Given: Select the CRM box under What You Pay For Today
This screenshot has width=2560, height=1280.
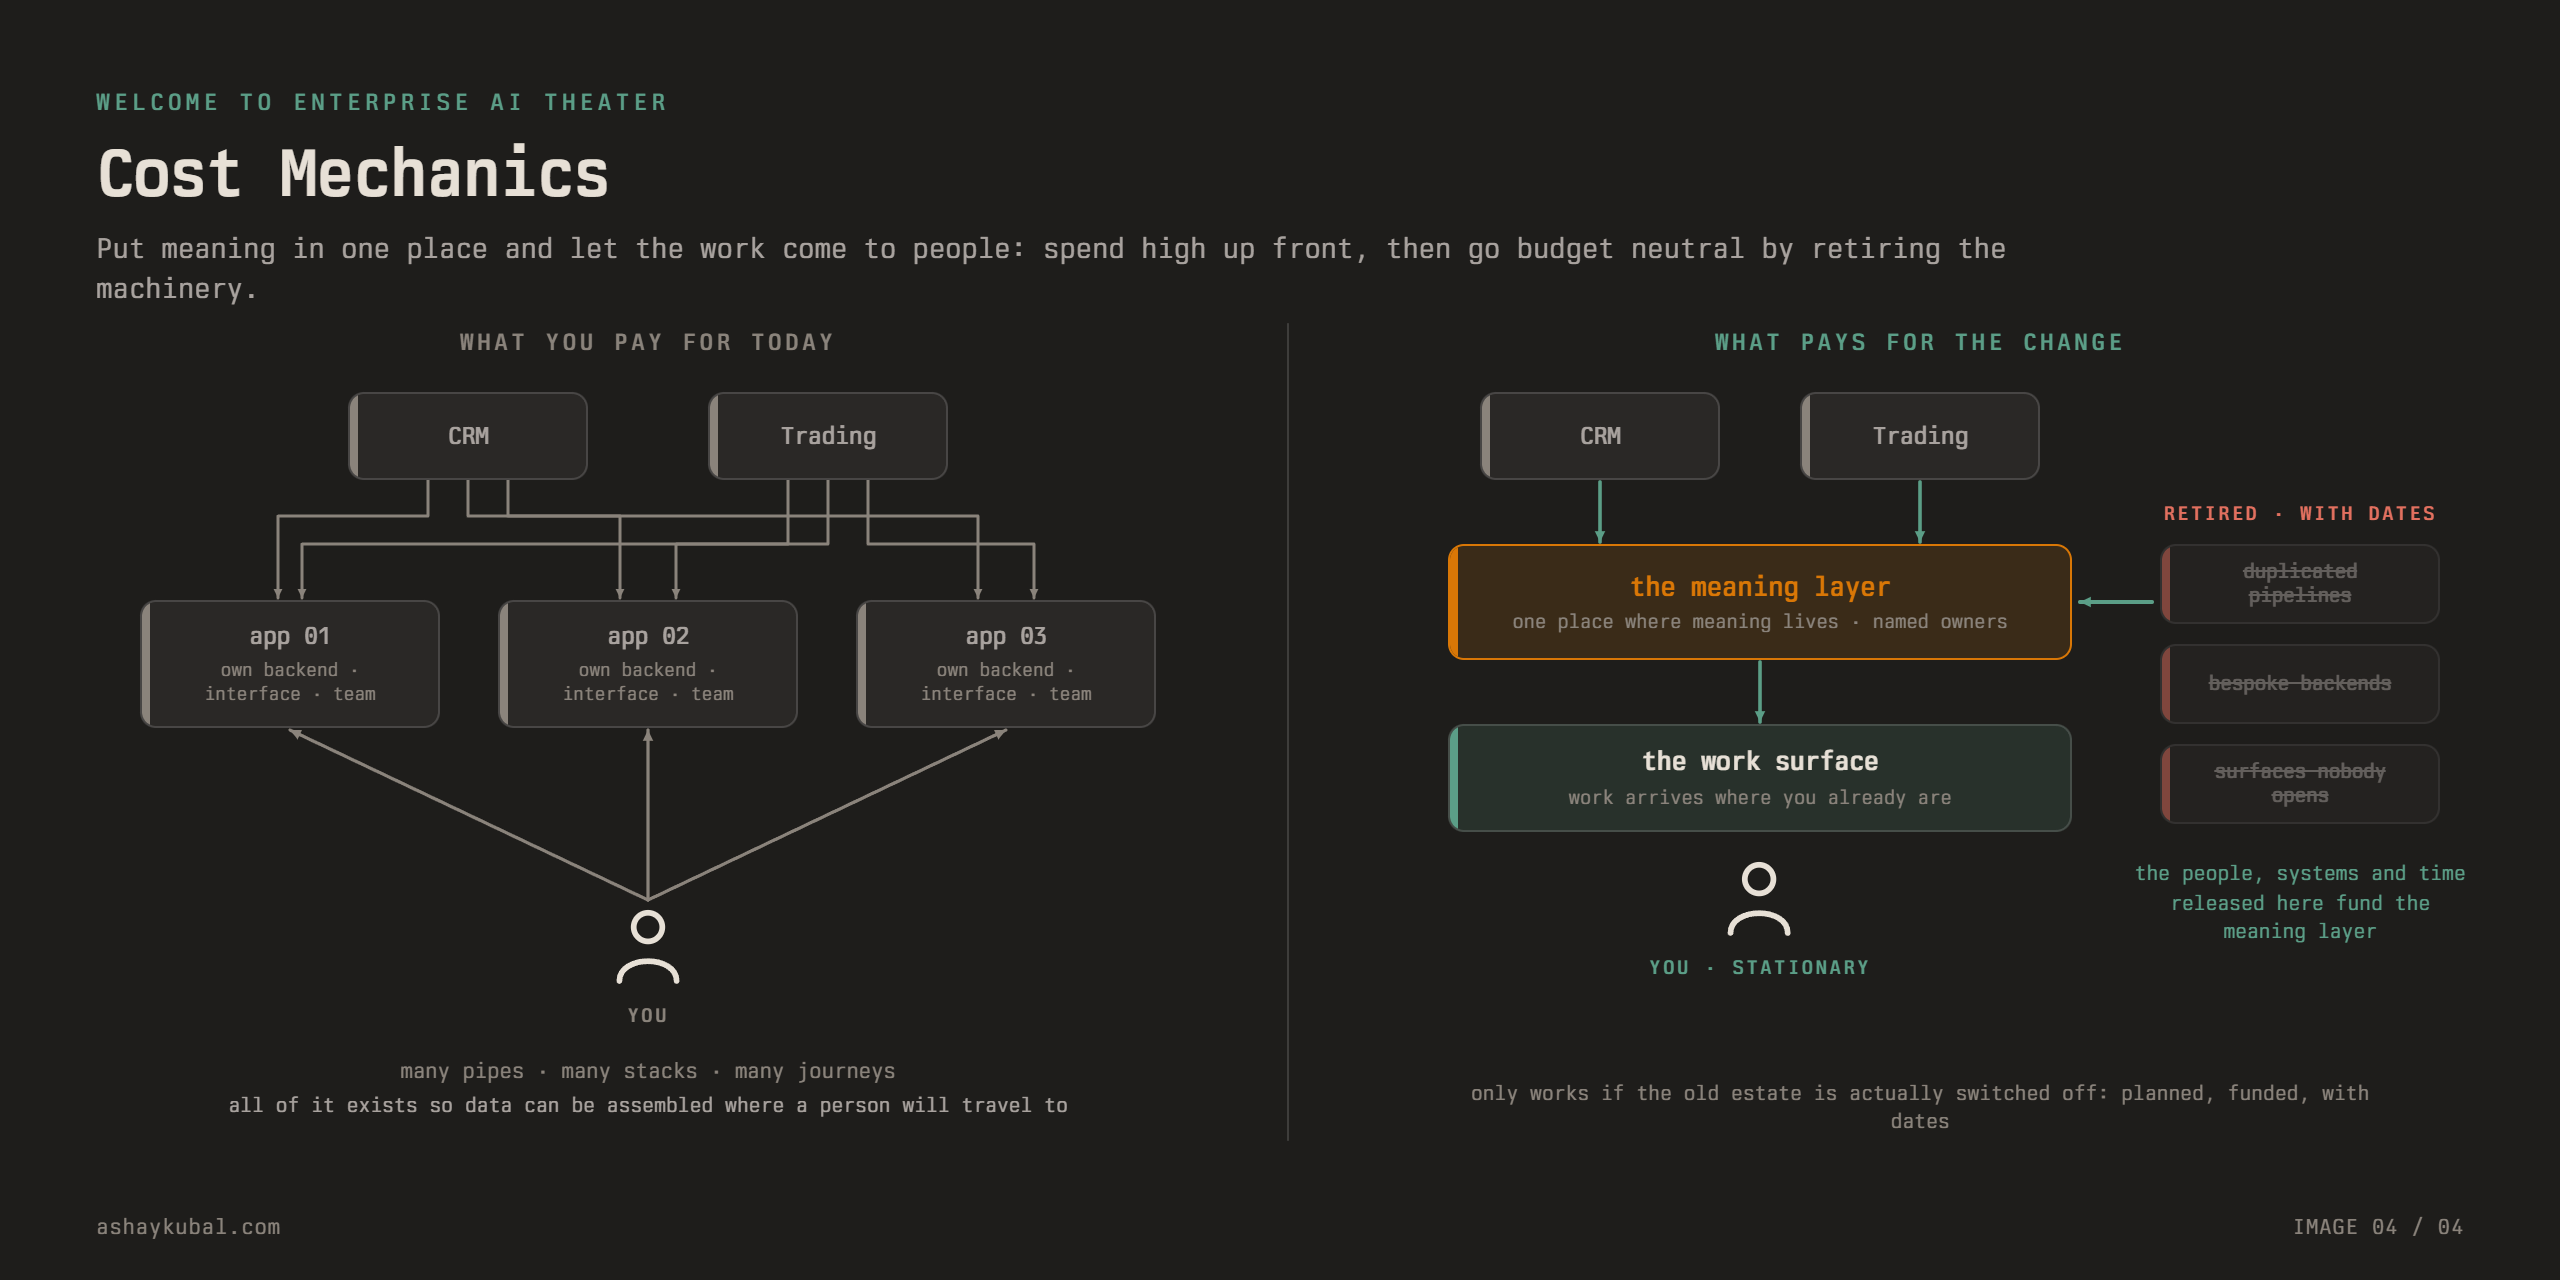Looking at the screenshot, I should [468, 436].
